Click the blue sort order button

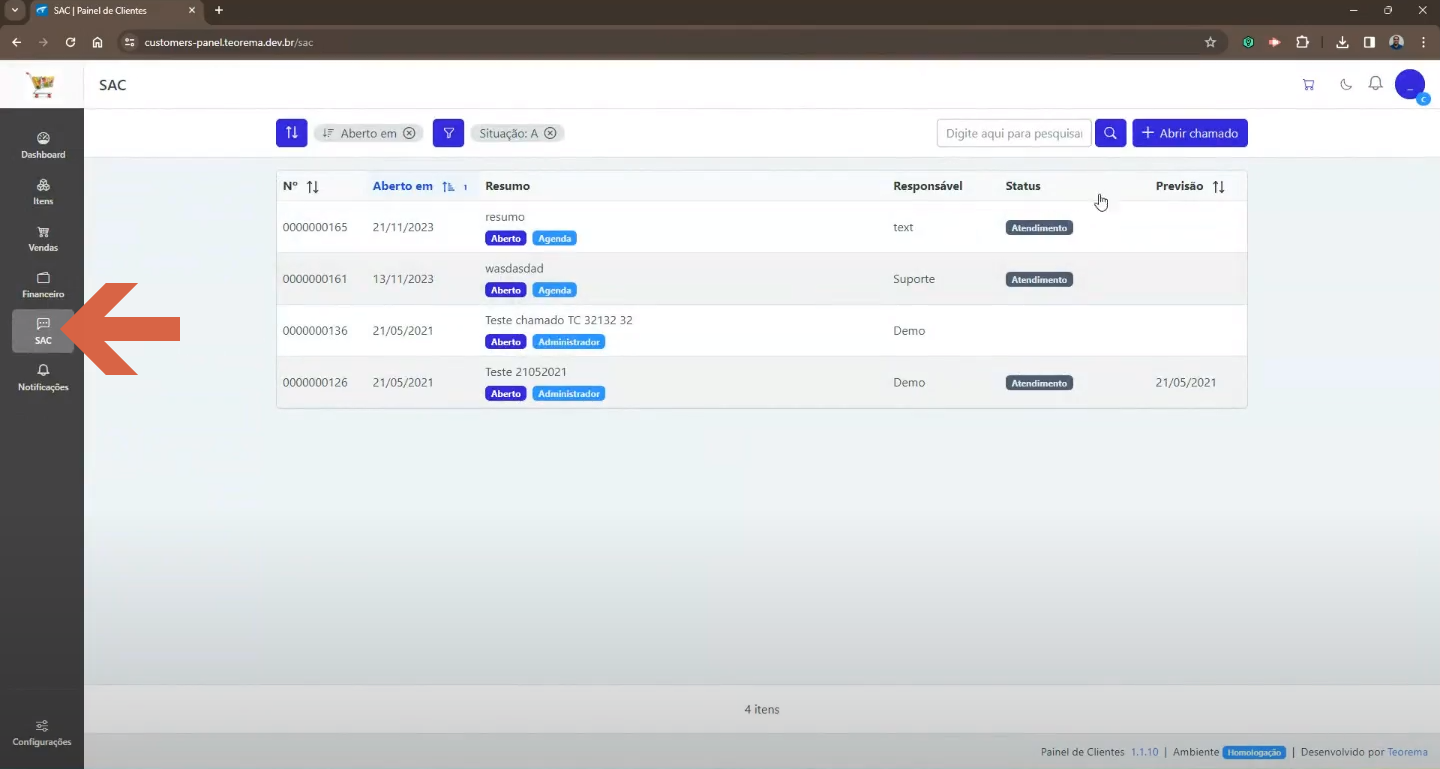click(291, 132)
